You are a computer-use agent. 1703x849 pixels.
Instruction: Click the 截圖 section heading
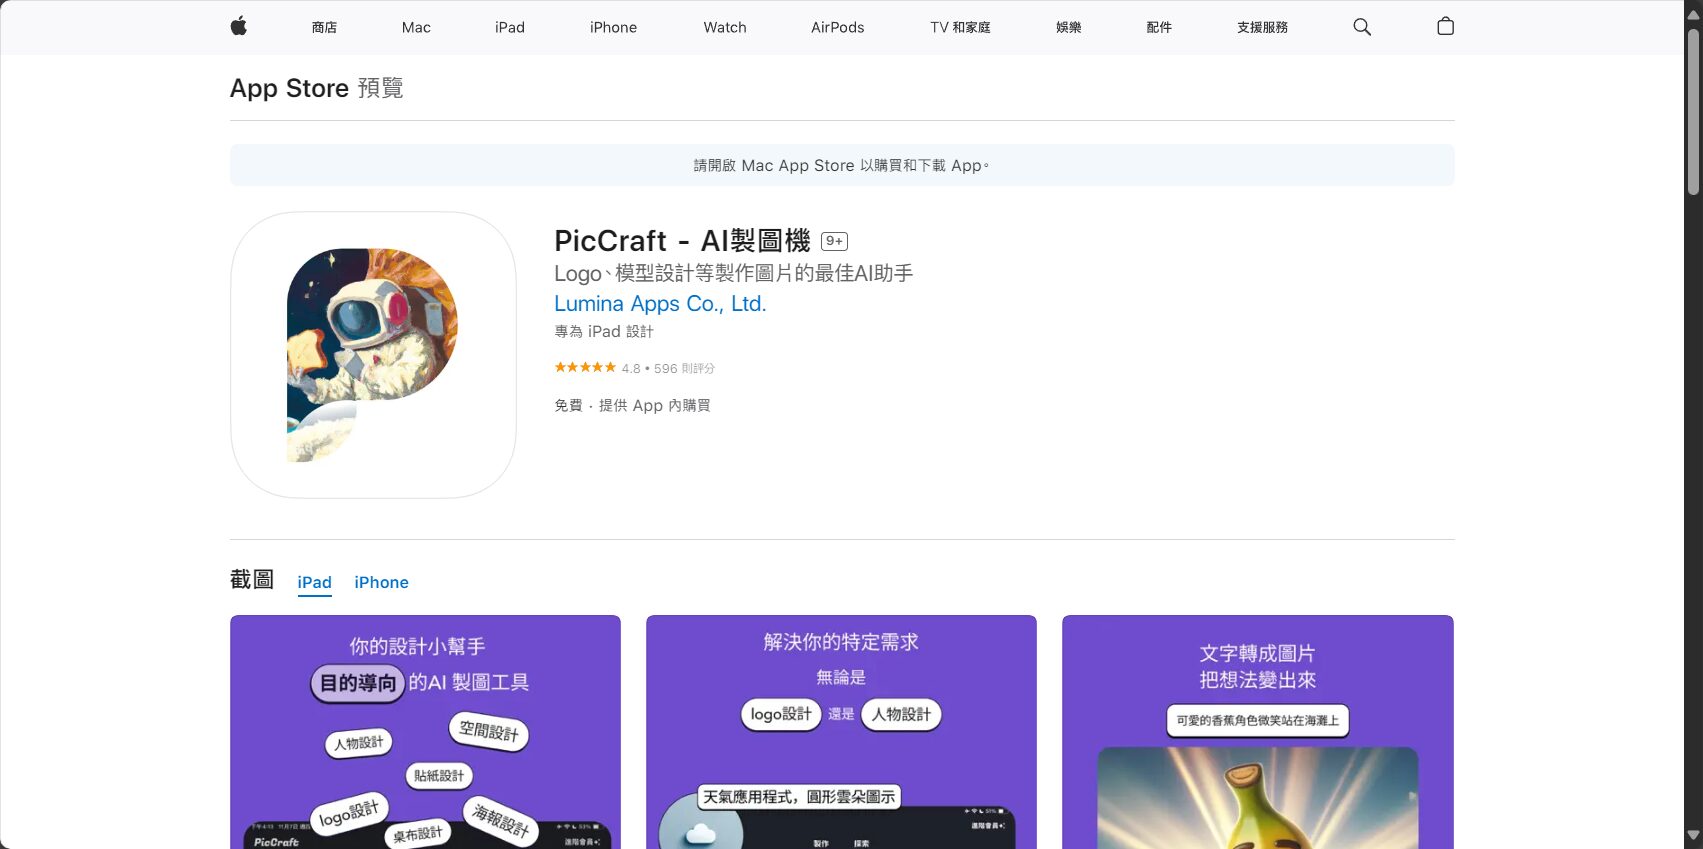(252, 580)
